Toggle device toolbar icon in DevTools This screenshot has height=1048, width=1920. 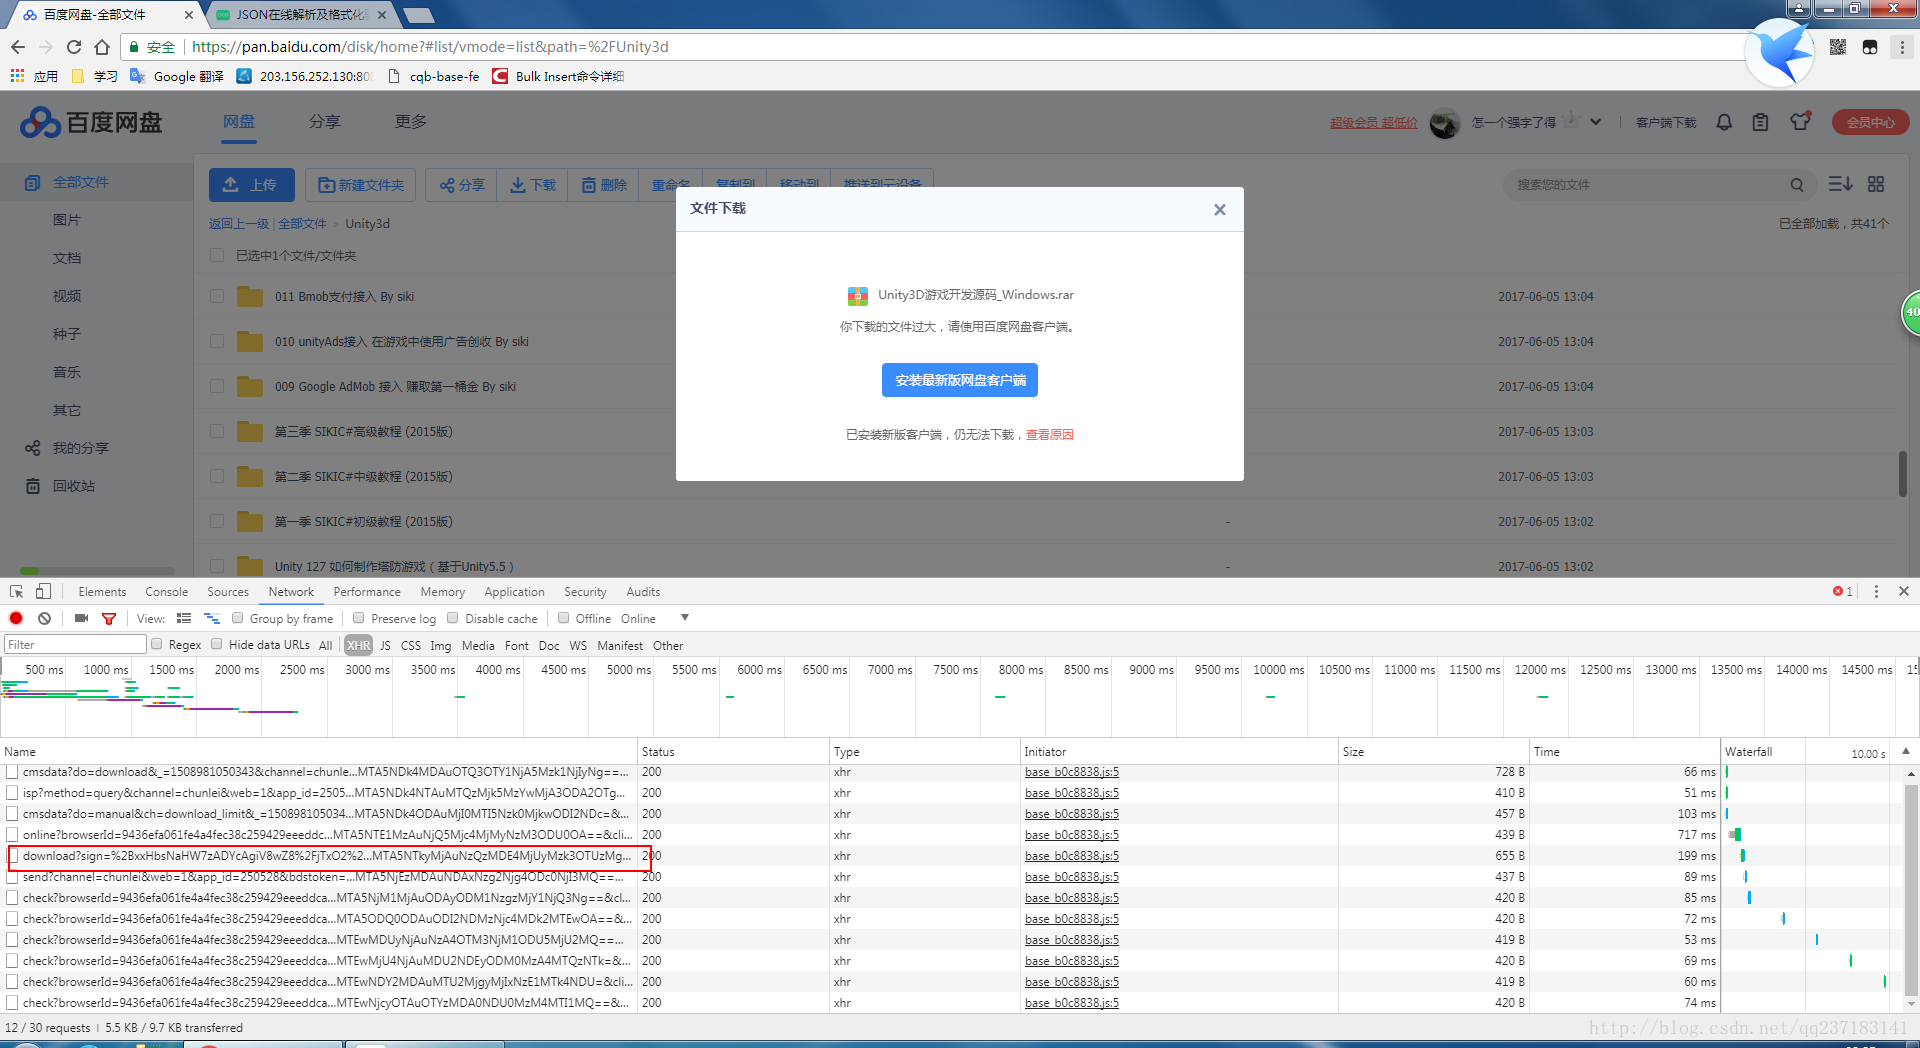click(43, 592)
